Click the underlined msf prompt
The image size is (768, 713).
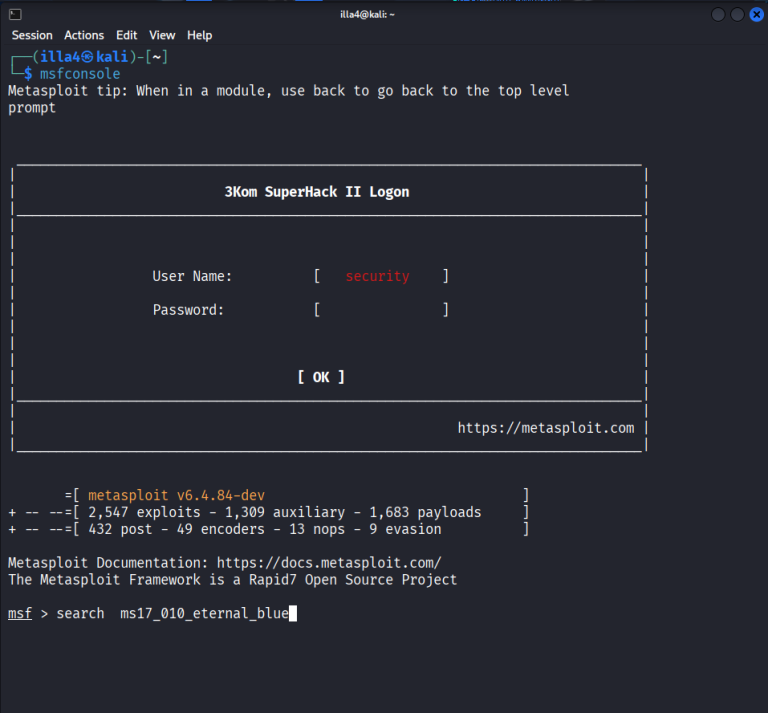point(20,613)
